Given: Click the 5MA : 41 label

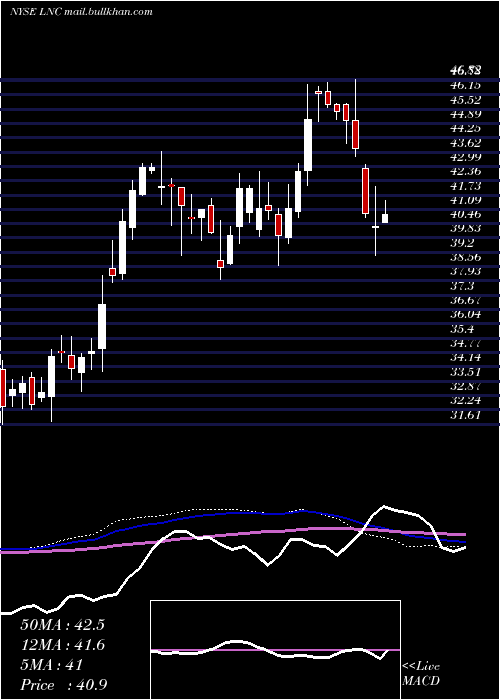Looking at the screenshot, I should coord(52,665).
